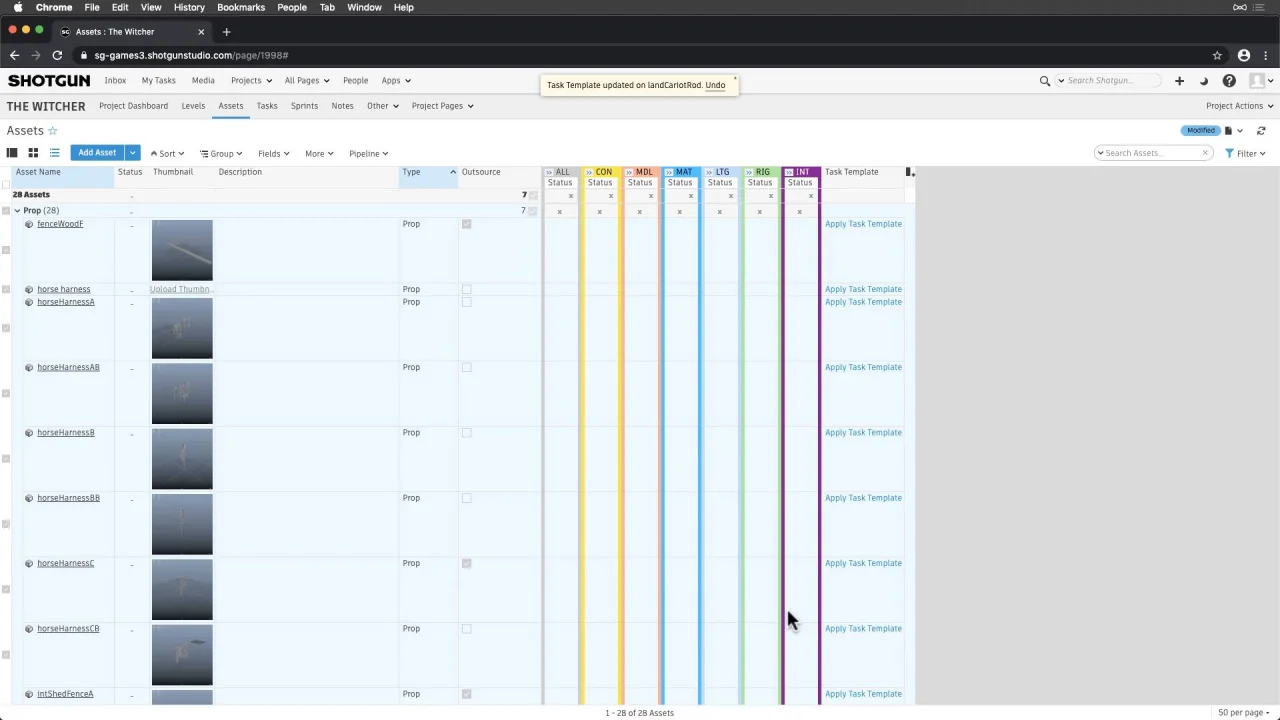This screenshot has height=720, width=1280.
Task: Open the Sort dropdown
Action: (167, 154)
